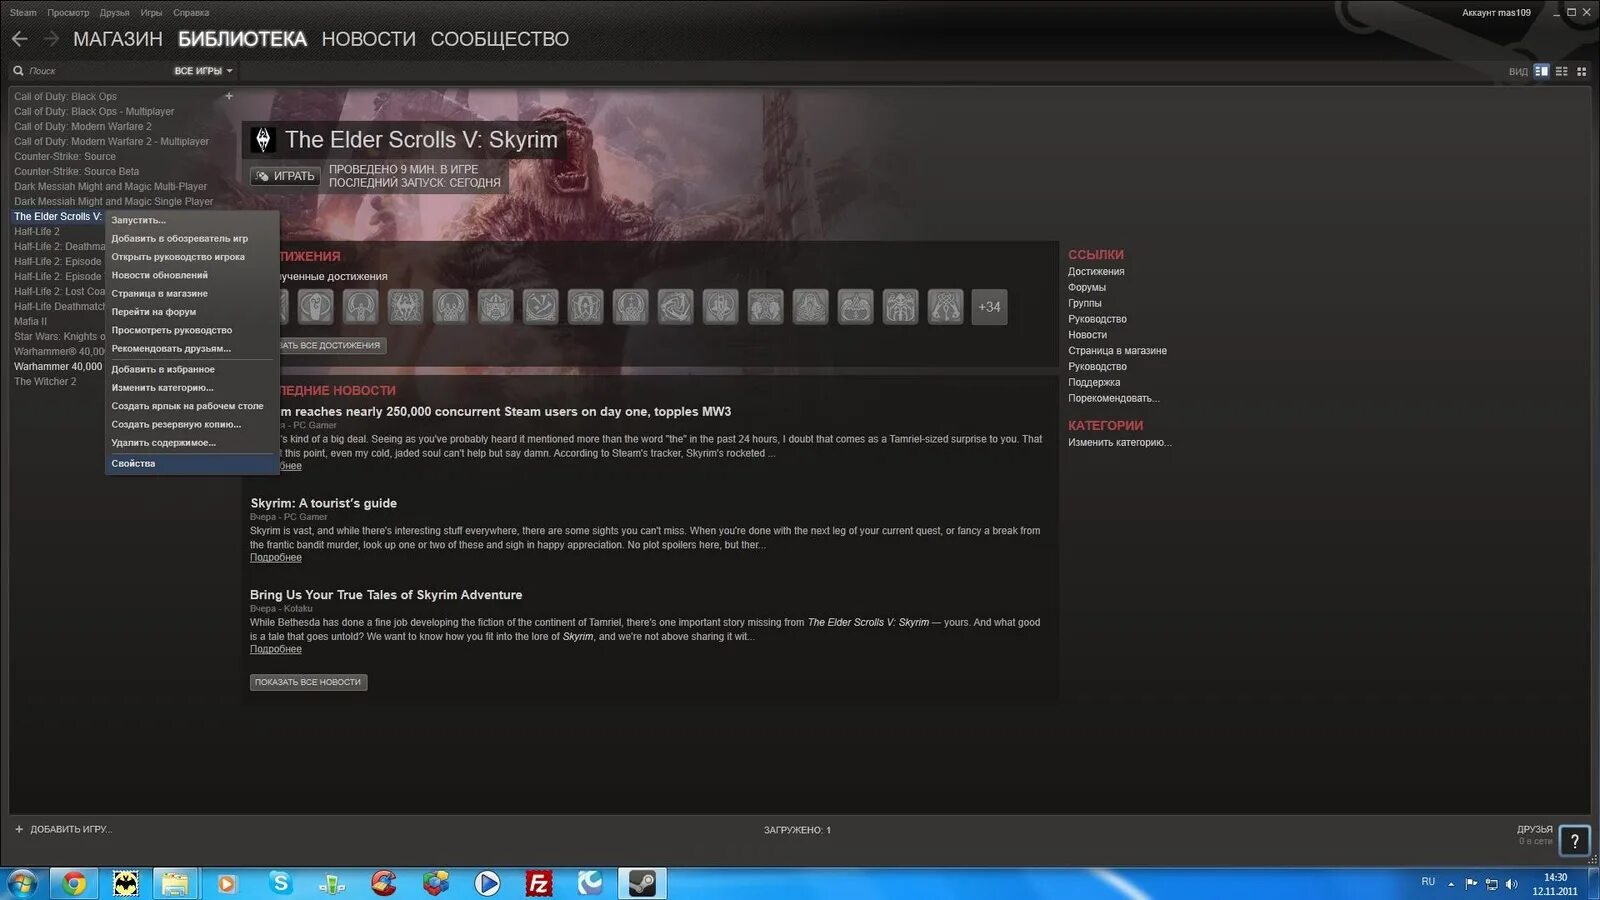Select "Удалить содержимое..." in context menu
This screenshot has width=1600, height=900.
(191, 443)
